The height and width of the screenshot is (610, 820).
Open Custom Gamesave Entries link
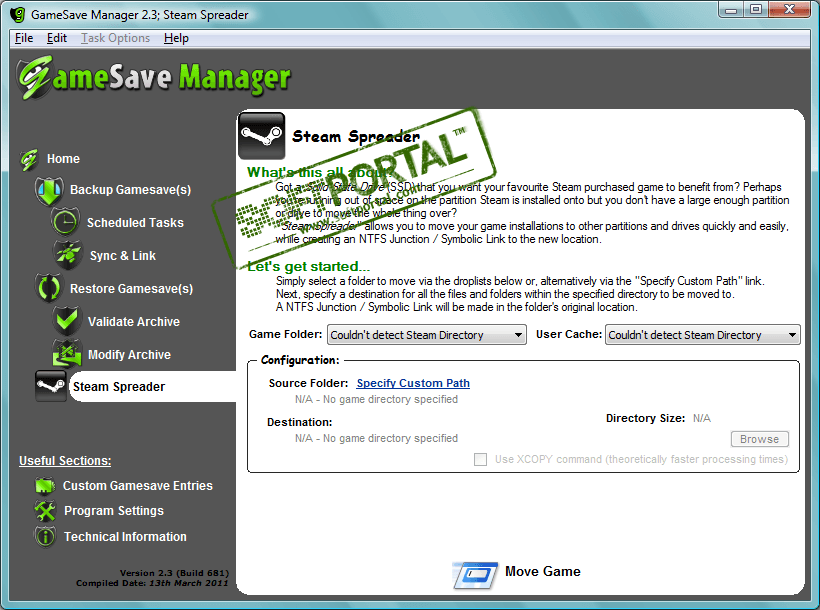tap(138, 485)
